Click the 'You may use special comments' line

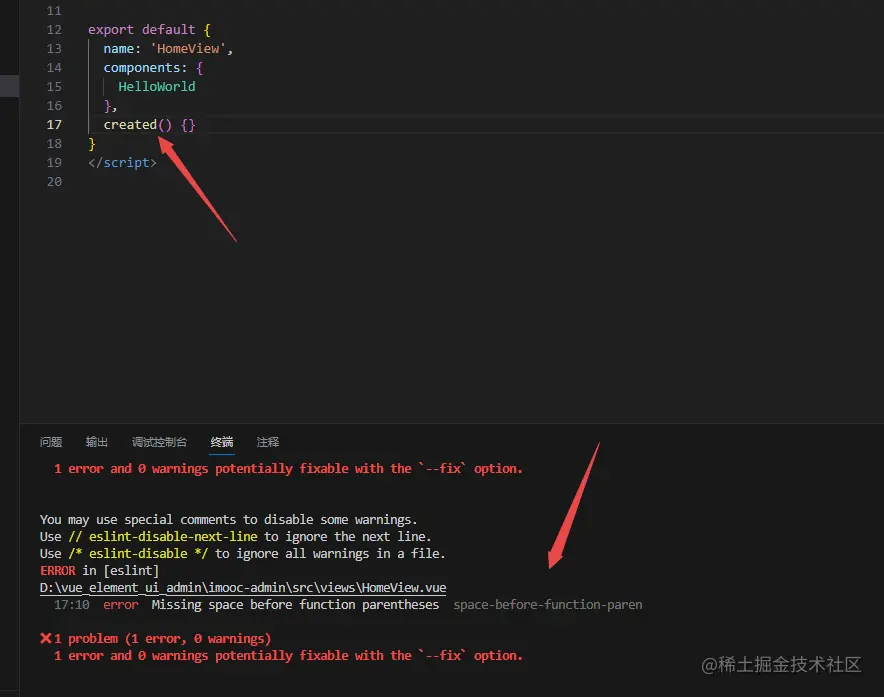(x=228, y=519)
